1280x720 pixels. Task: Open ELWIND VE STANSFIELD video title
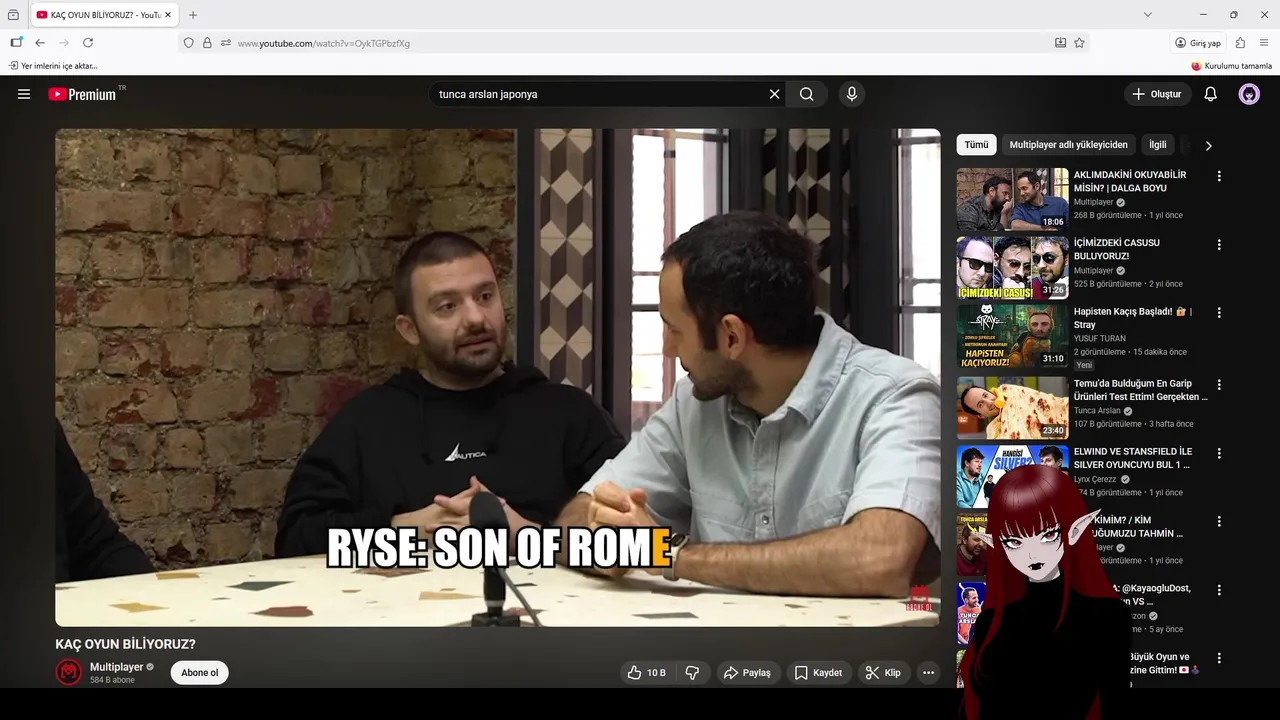[1133, 458]
